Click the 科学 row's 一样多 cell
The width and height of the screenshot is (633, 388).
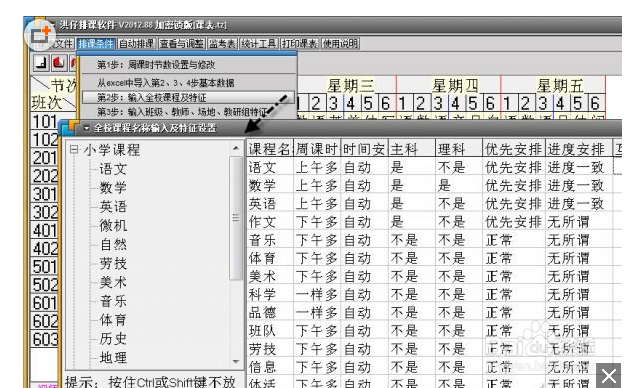pyautogui.click(x=317, y=294)
